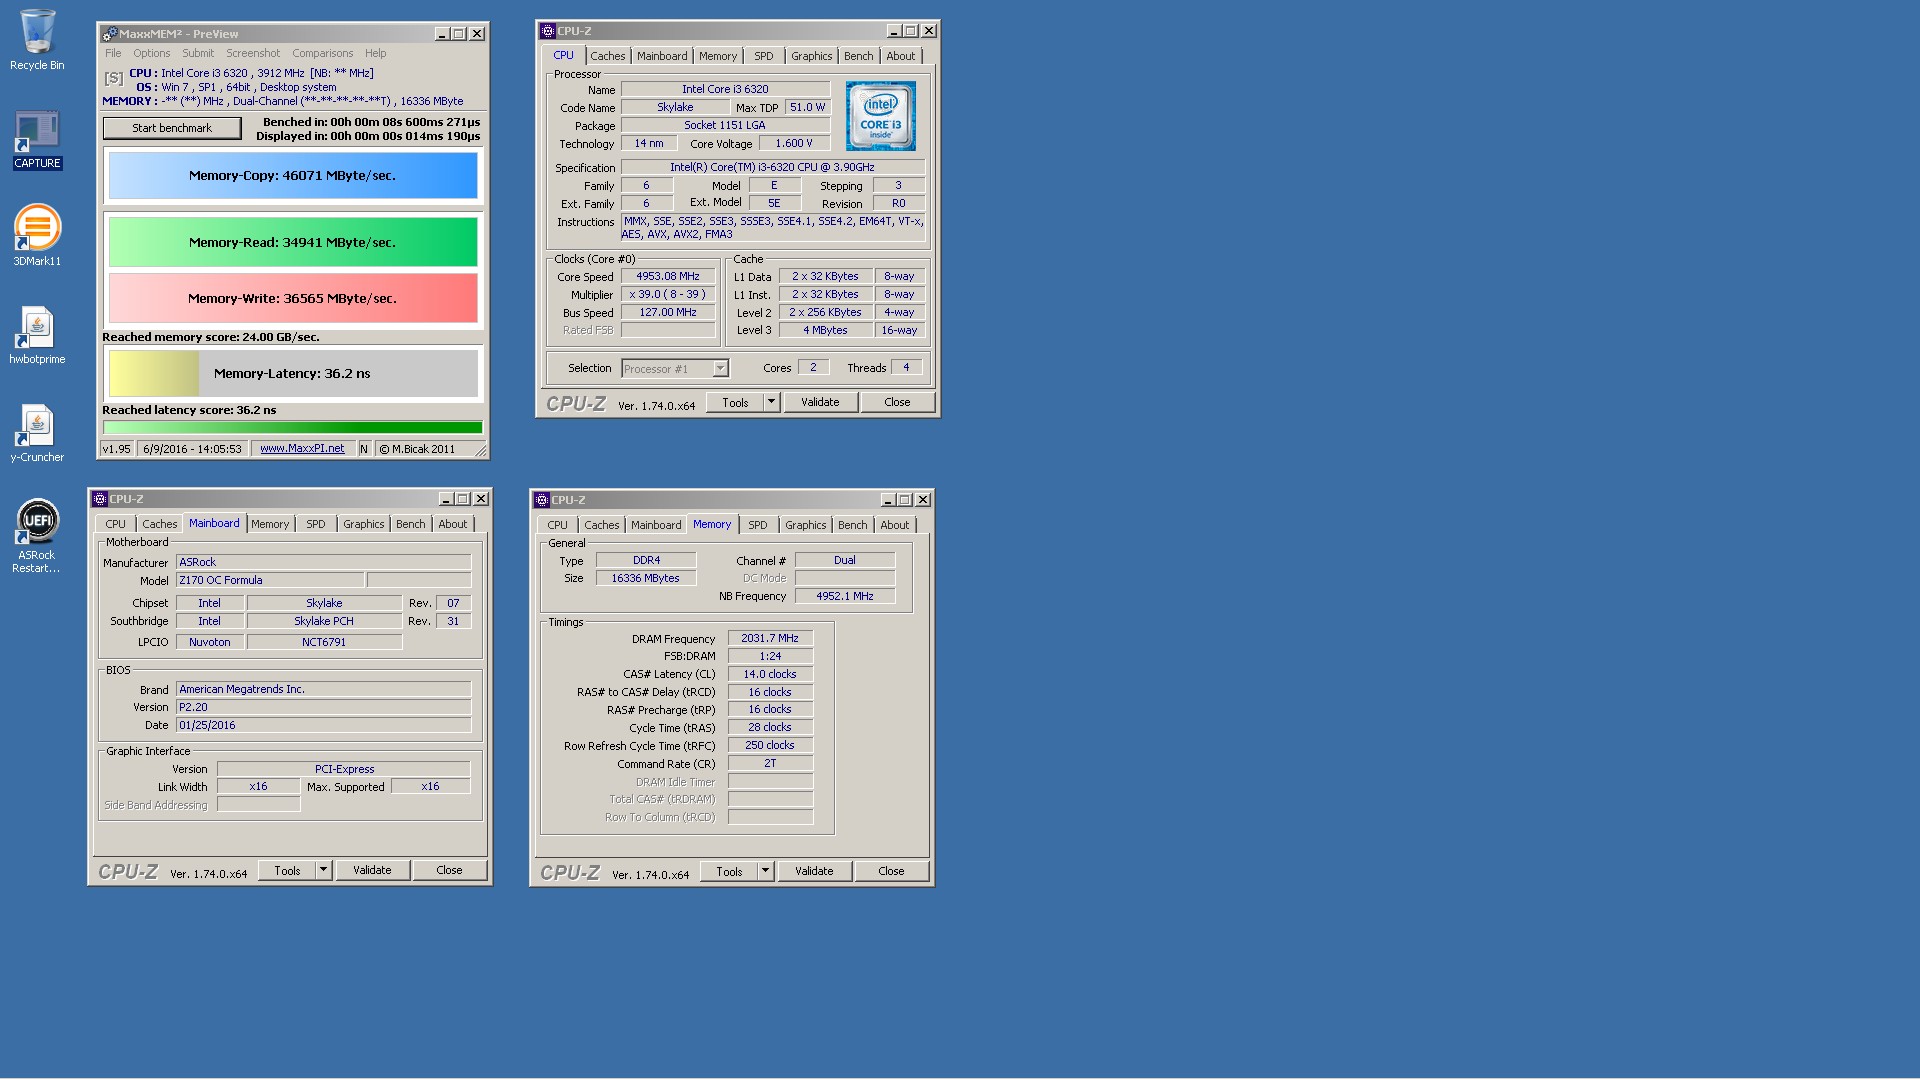Open the y-Cruncher desktop shortcut
The height and width of the screenshot is (1080, 1920).
[x=37, y=433]
